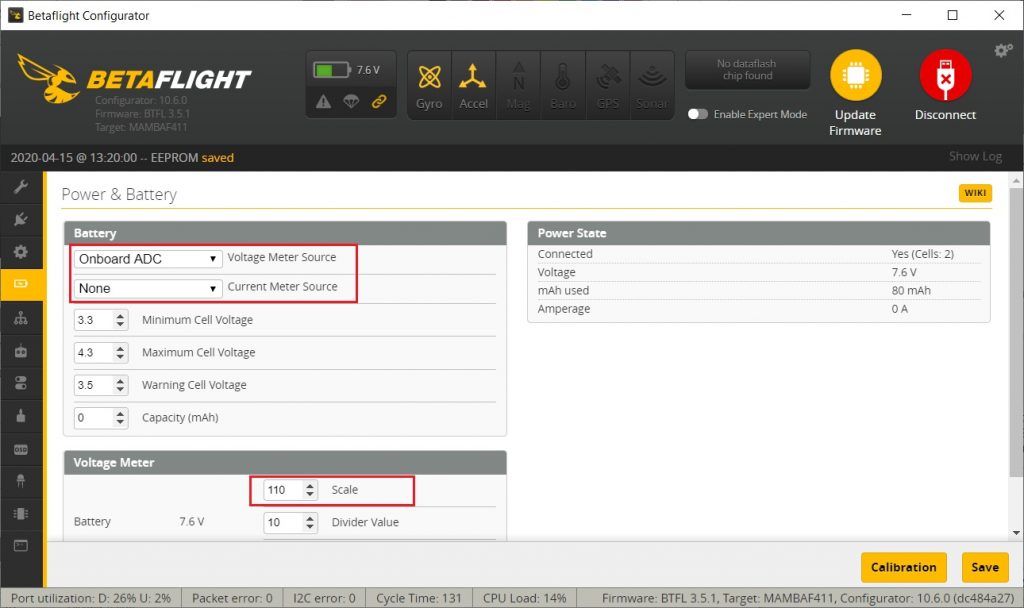Toggle Enable Expert Mode switch
The image size is (1024, 608).
[697, 114]
